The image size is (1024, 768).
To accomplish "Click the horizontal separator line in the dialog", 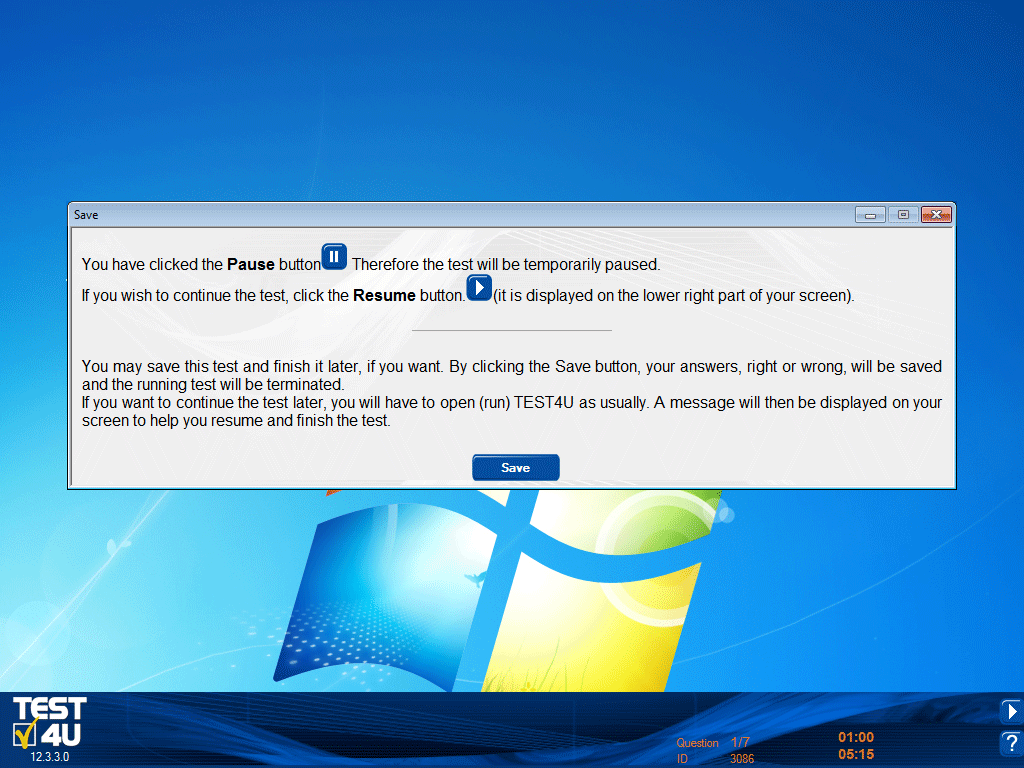I will [511, 329].
